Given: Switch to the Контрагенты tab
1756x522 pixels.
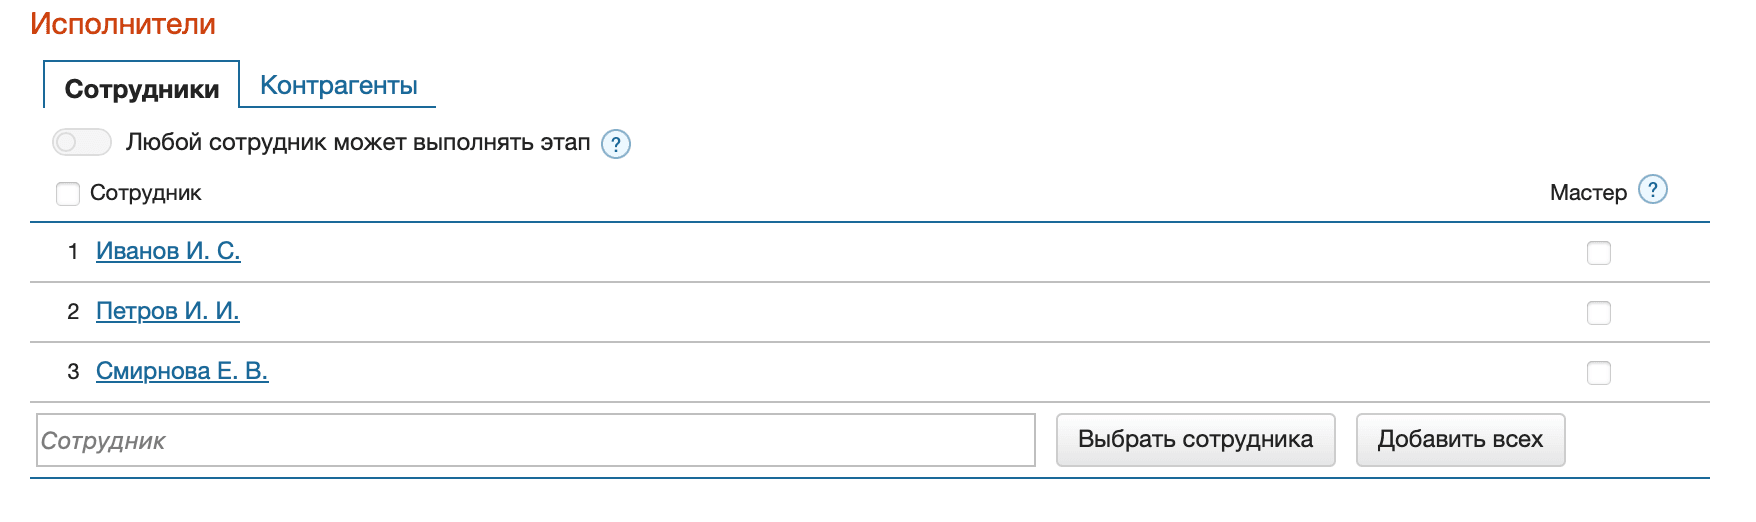Looking at the screenshot, I should pyautogui.click(x=338, y=86).
